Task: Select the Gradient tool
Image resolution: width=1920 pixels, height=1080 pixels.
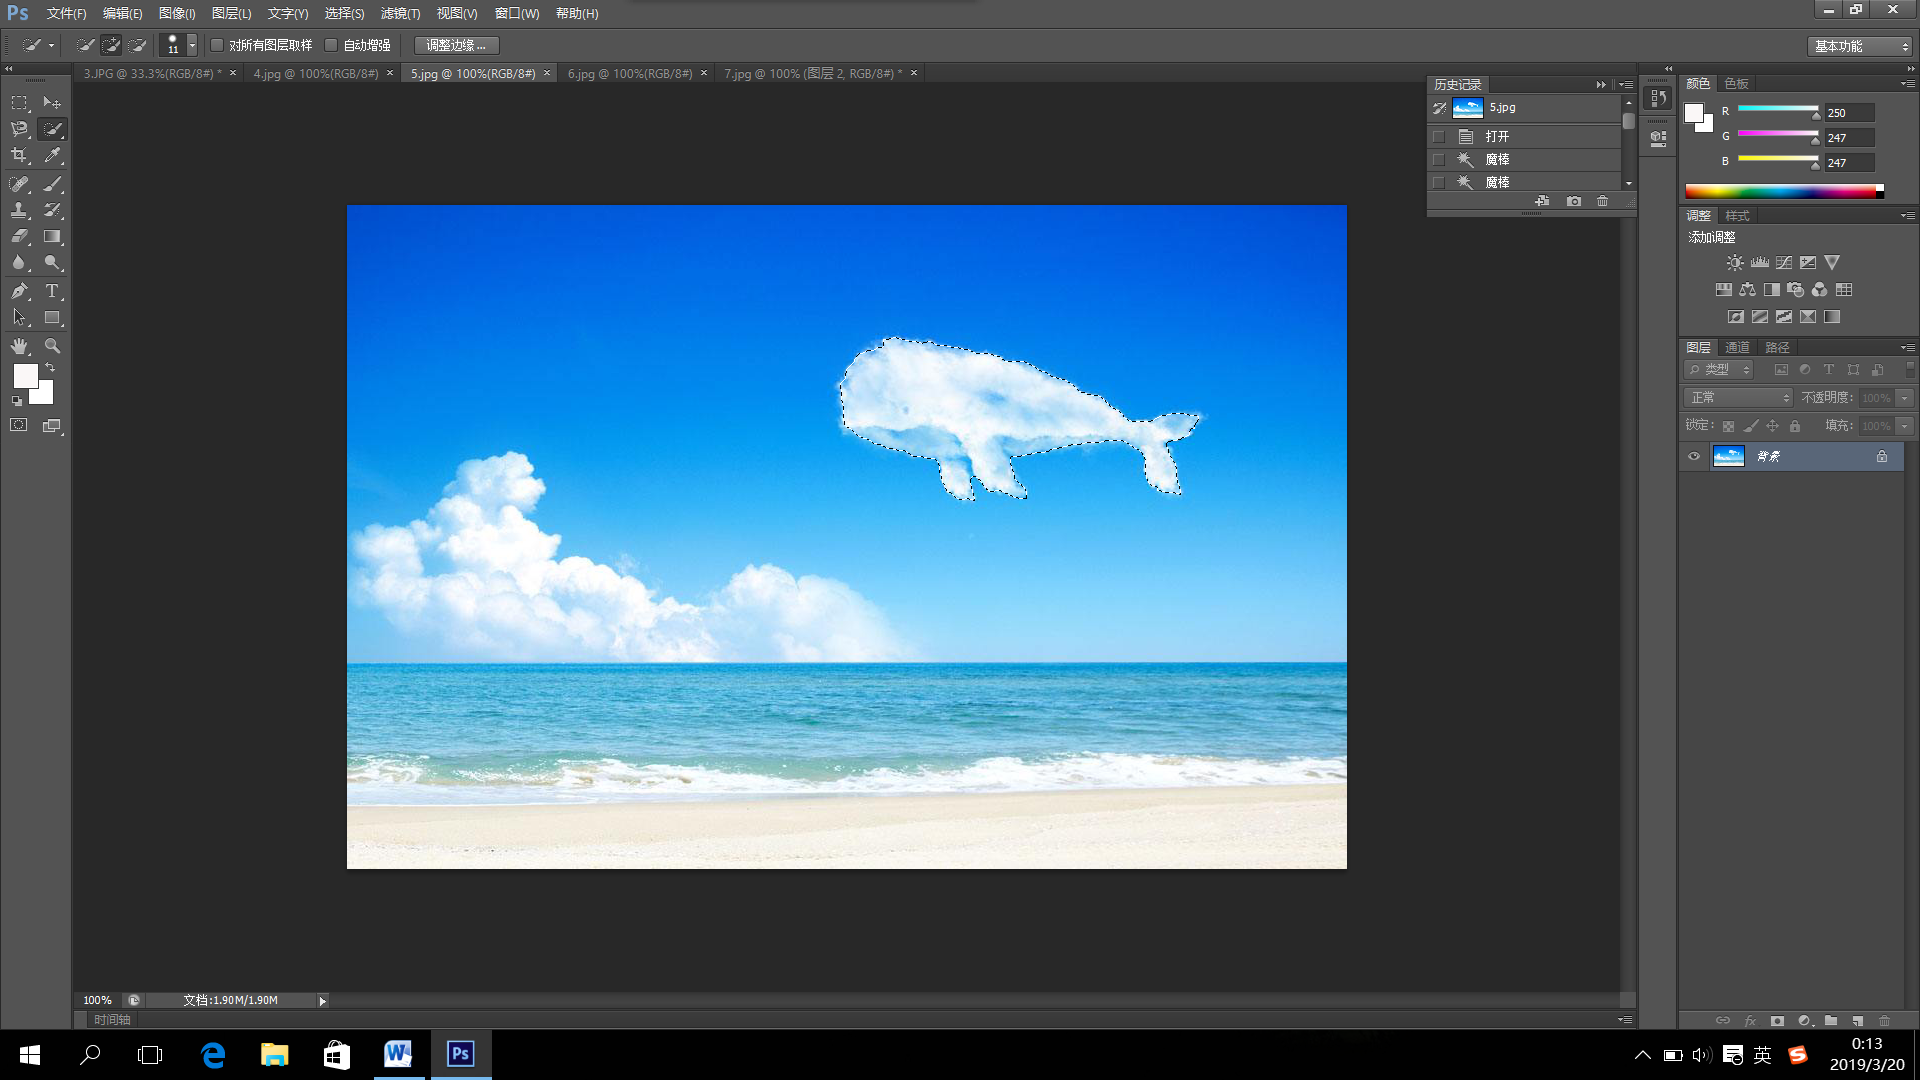Action: pyautogui.click(x=52, y=237)
